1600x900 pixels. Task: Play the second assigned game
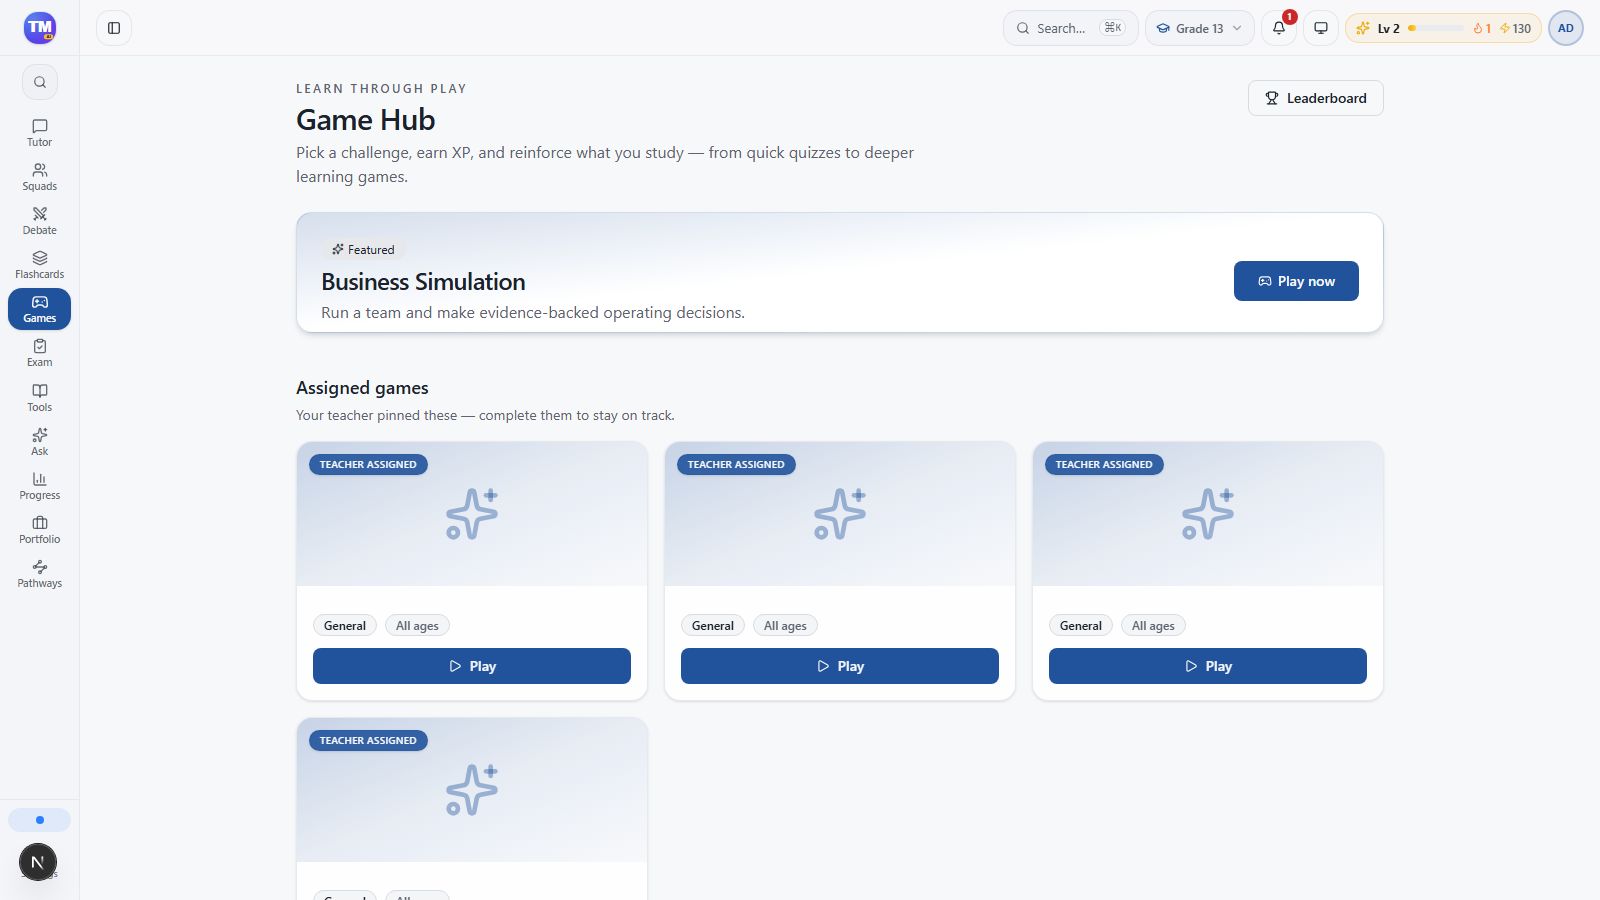tap(840, 666)
